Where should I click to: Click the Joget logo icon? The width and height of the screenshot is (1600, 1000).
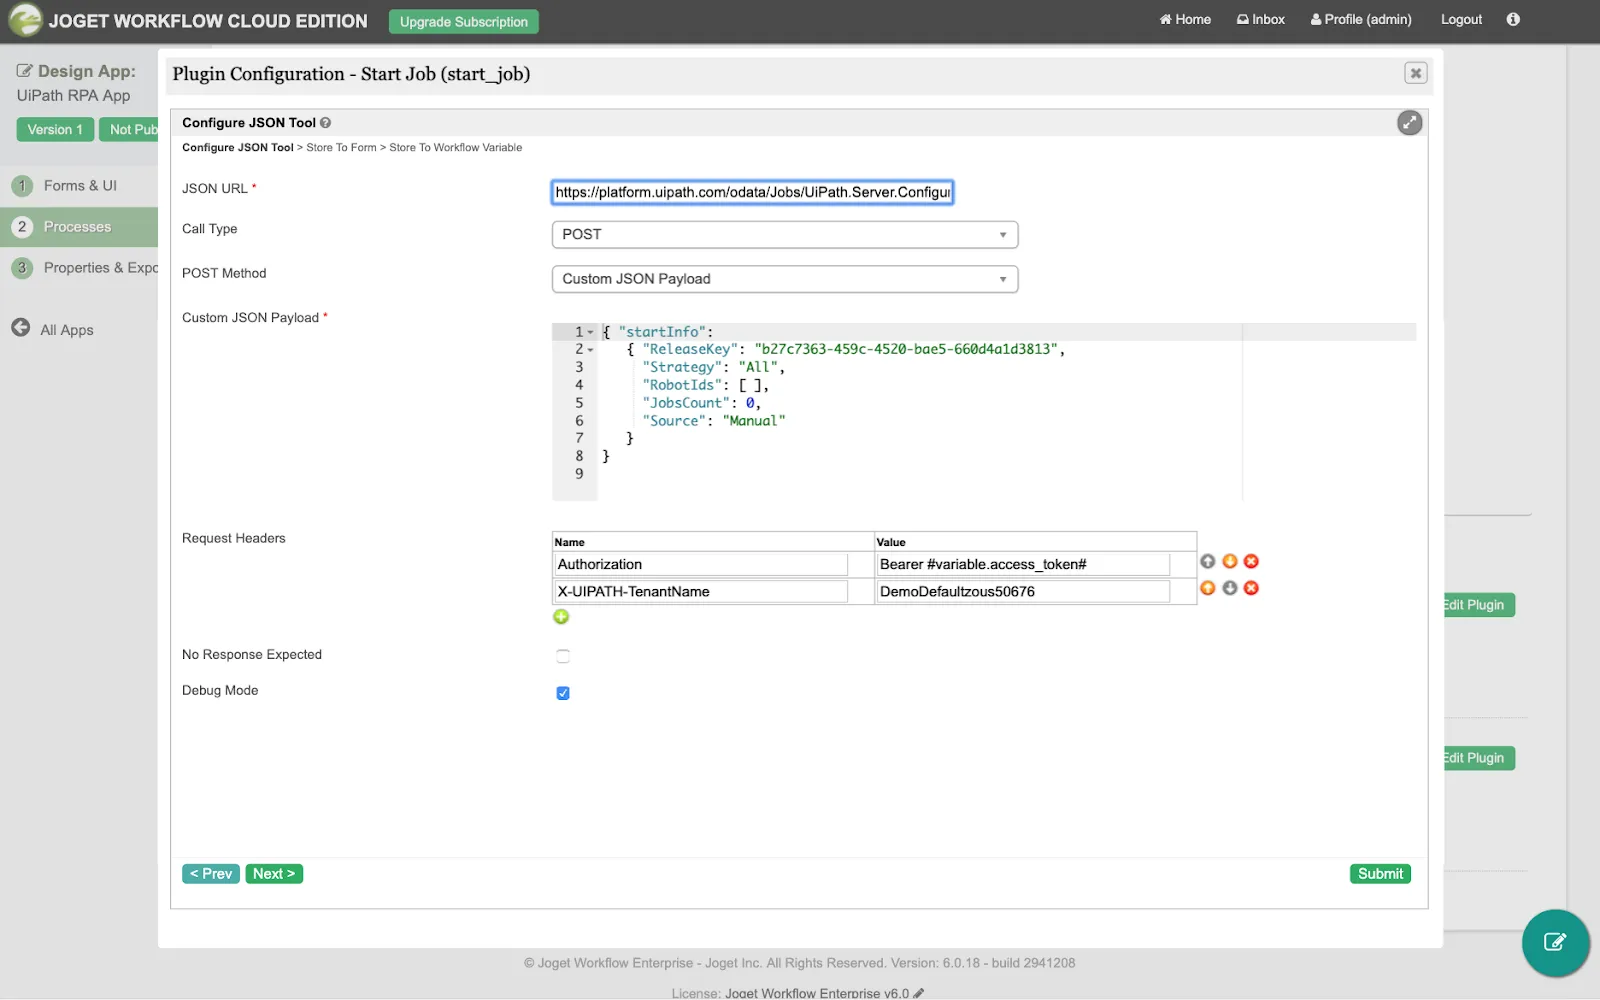tap(25, 20)
